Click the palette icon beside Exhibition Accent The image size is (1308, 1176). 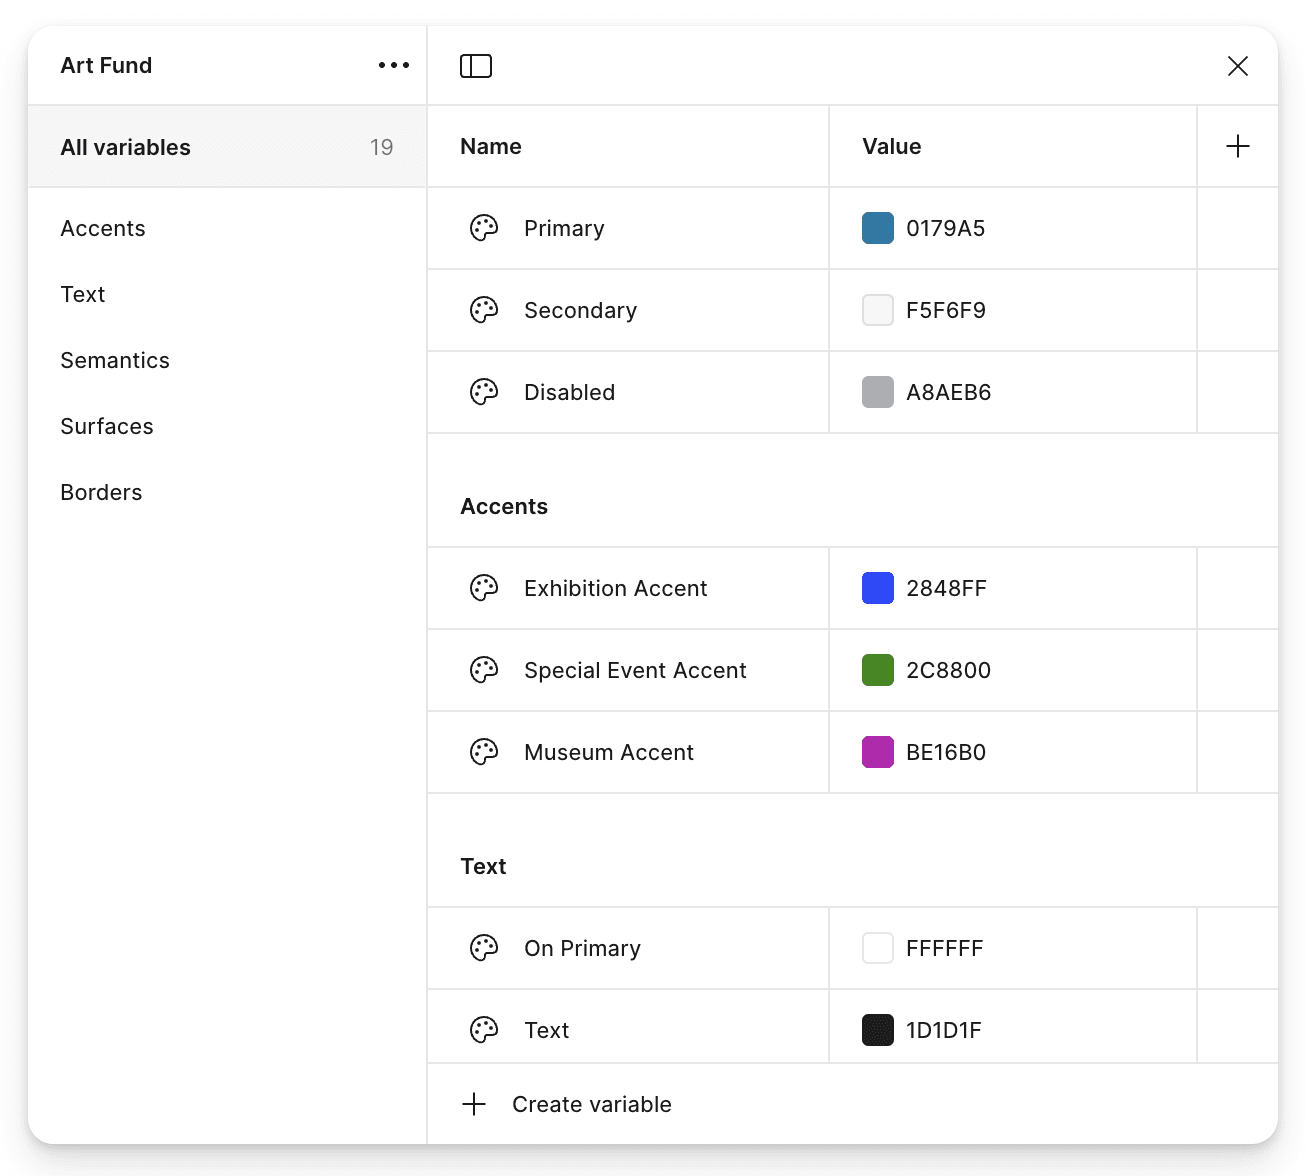484,588
